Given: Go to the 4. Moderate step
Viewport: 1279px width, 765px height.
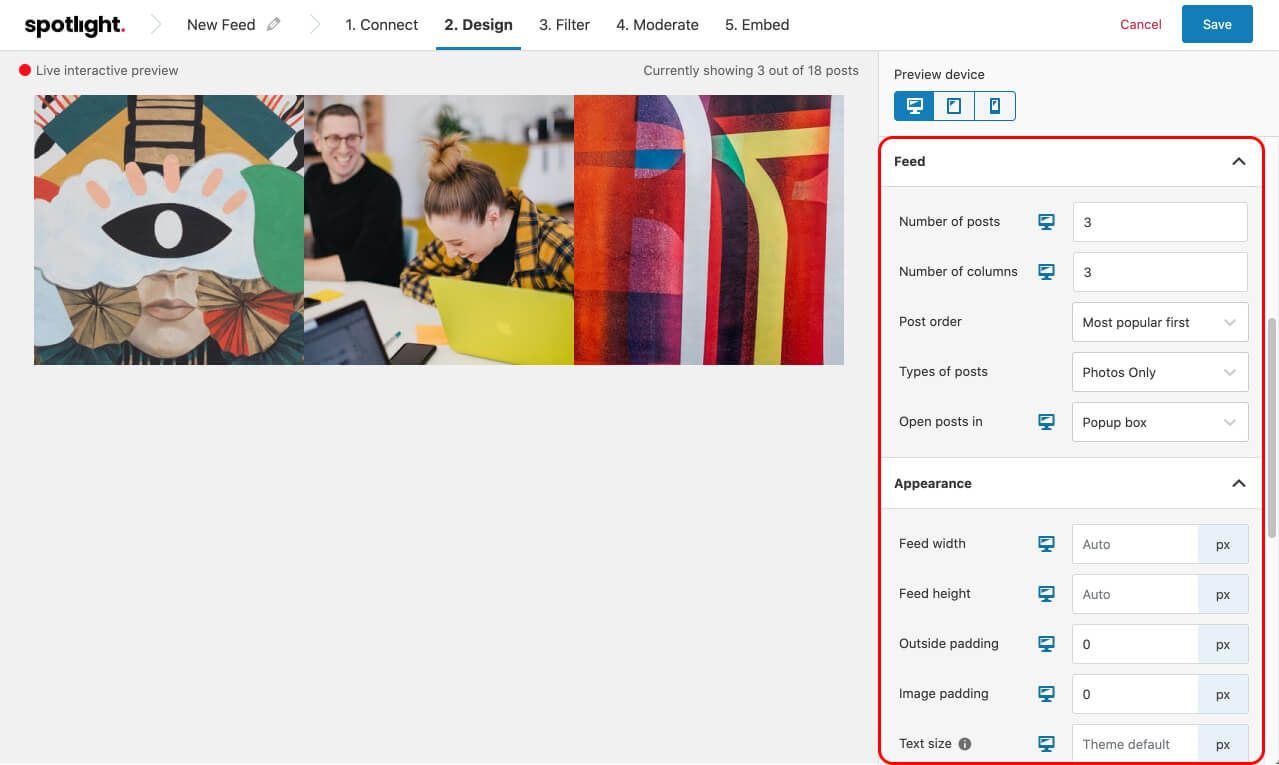Looking at the screenshot, I should pos(657,25).
